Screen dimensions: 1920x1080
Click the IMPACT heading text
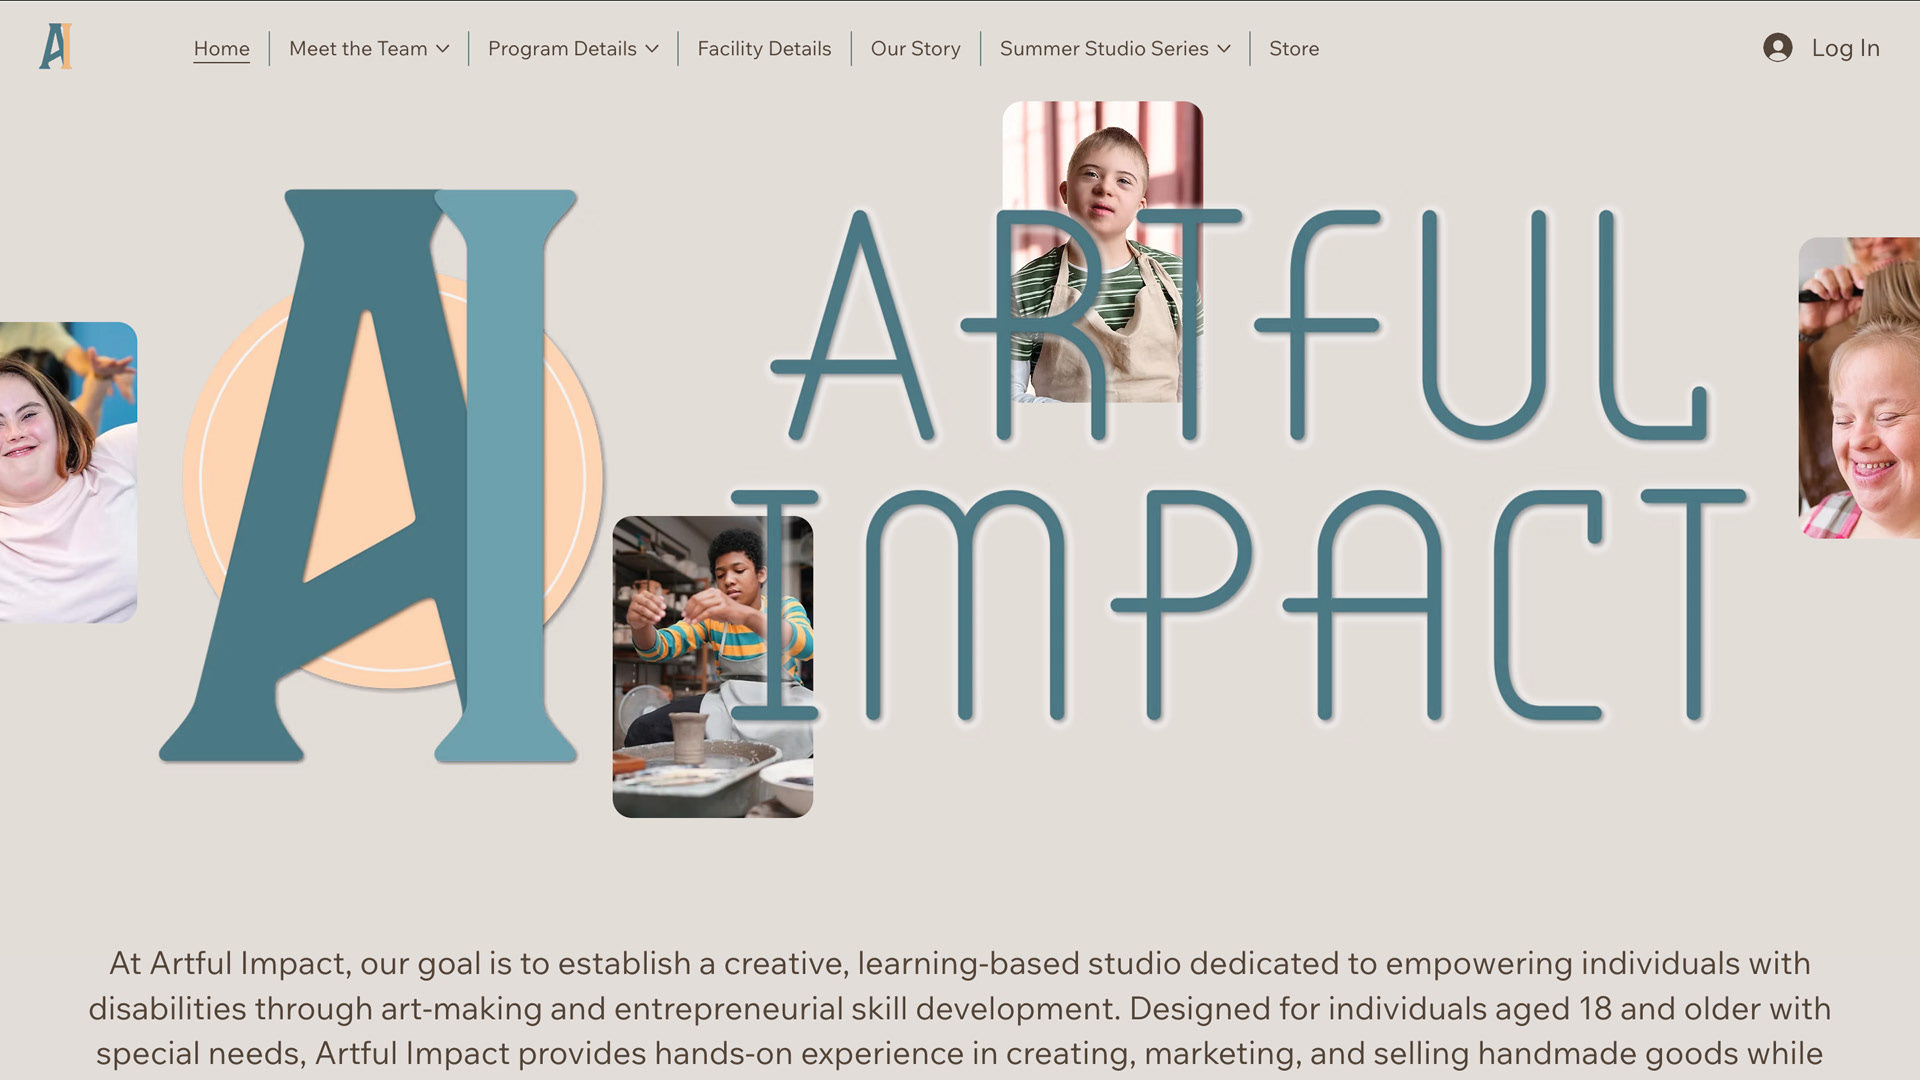(x=1240, y=605)
